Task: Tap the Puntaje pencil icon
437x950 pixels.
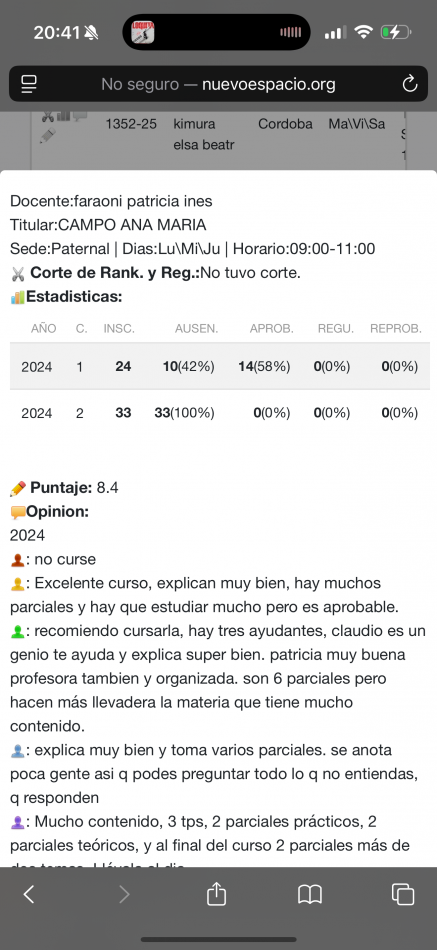Action: click(18, 488)
